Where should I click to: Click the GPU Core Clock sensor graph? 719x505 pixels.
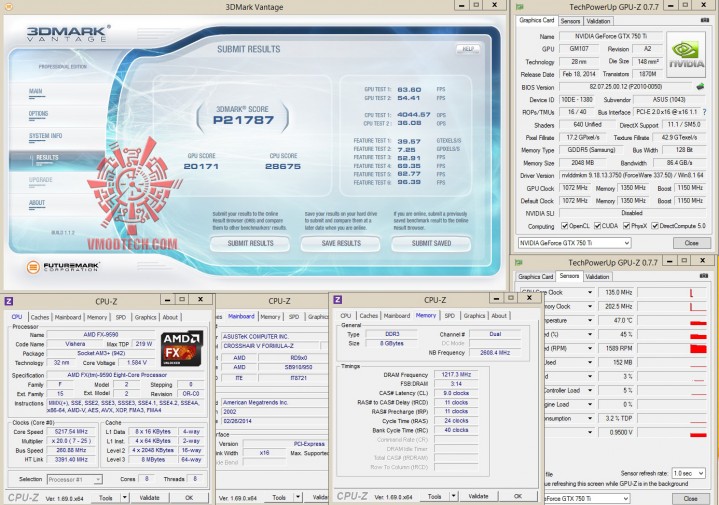pos(672,292)
